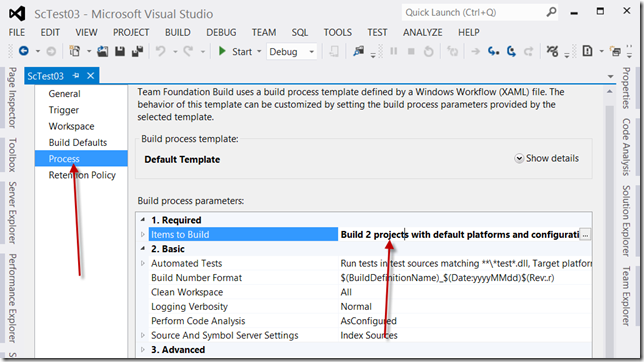Click the Navigate Backward arrow icon
Viewport: 644px width, 362px height.
click(24, 51)
